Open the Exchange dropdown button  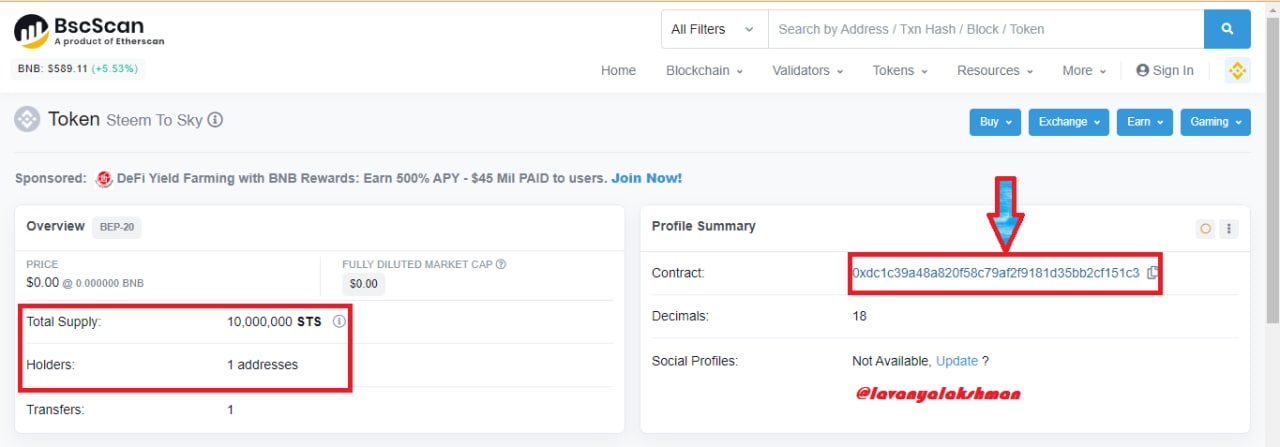(x=1068, y=122)
